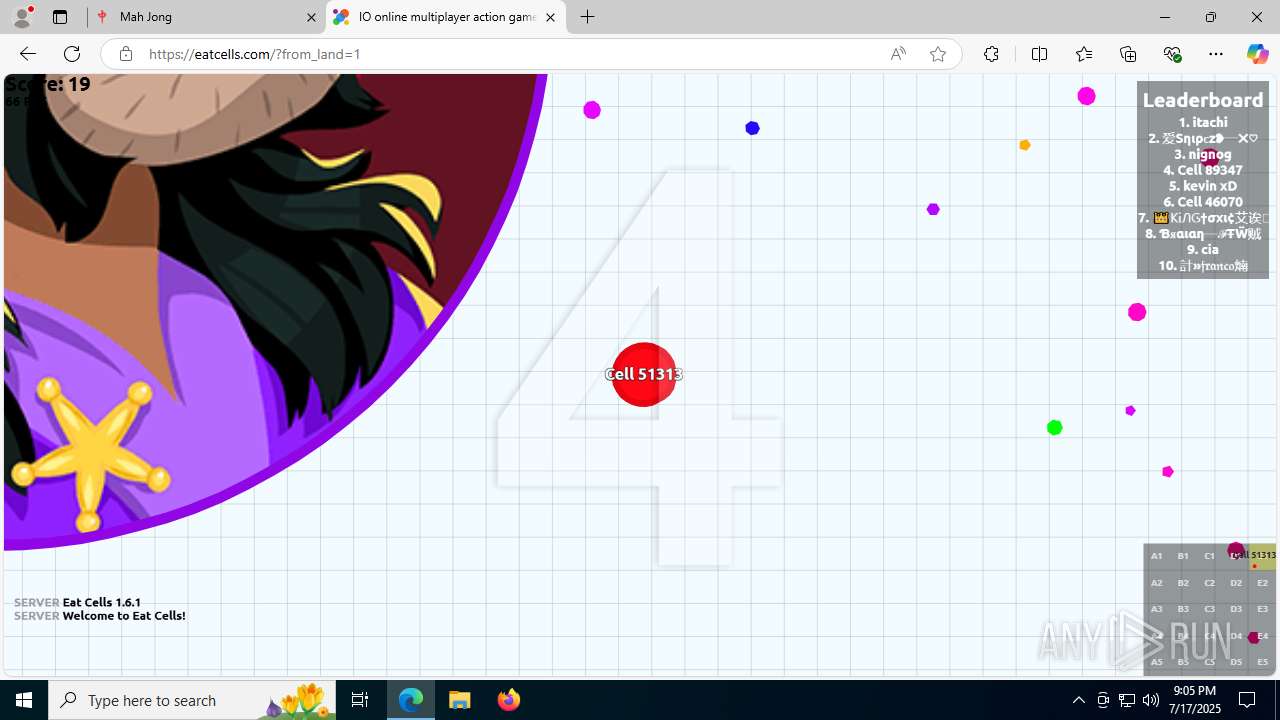1280x720 pixels.
Task: Open the Windows Start menu
Action: coord(24,700)
